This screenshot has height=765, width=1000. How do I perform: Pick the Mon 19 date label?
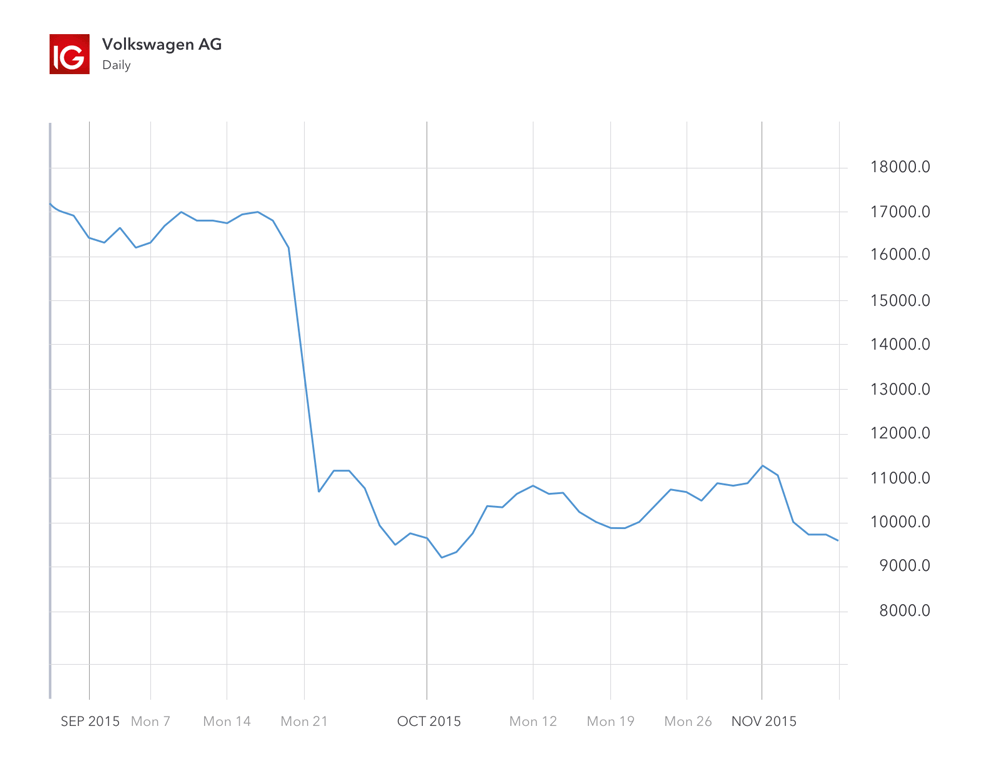(x=611, y=721)
